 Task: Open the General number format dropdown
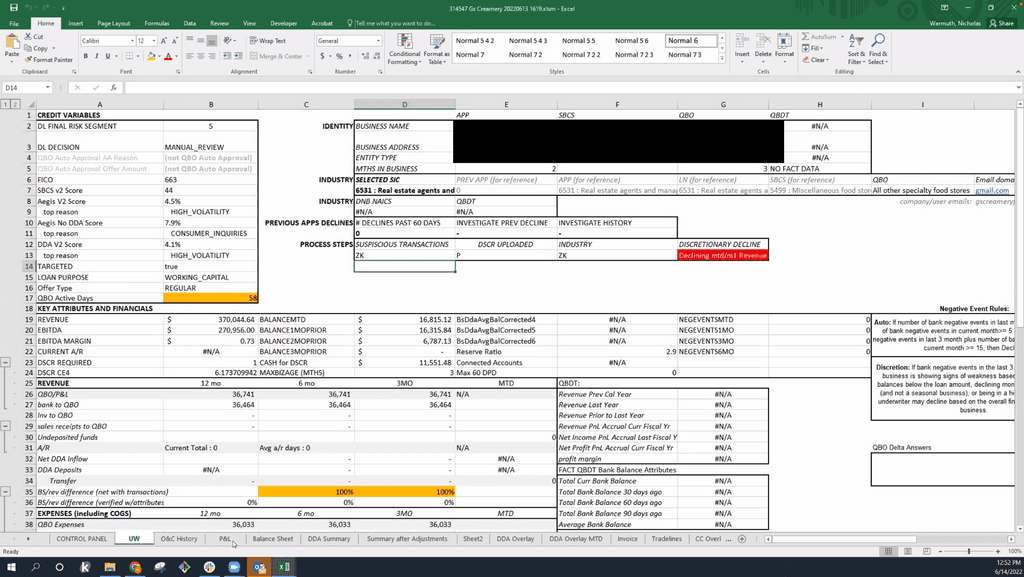[378, 40]
